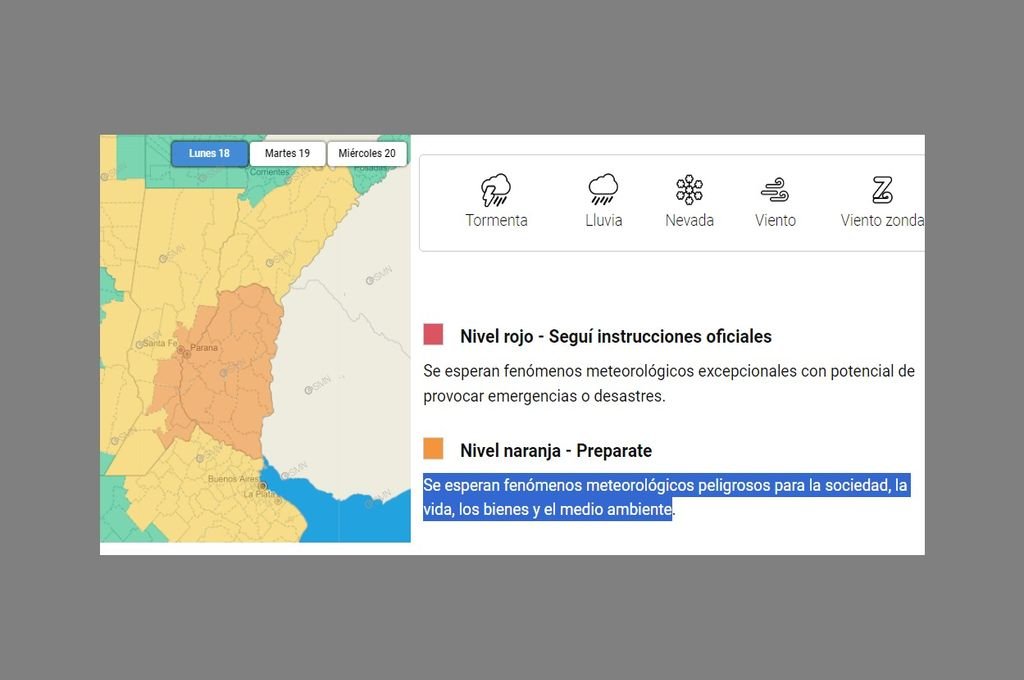Image resolution: width=1024 pixels, height=680 pixels.
Task: Click the red alert level swatch
Action: [x=433, y=335]
